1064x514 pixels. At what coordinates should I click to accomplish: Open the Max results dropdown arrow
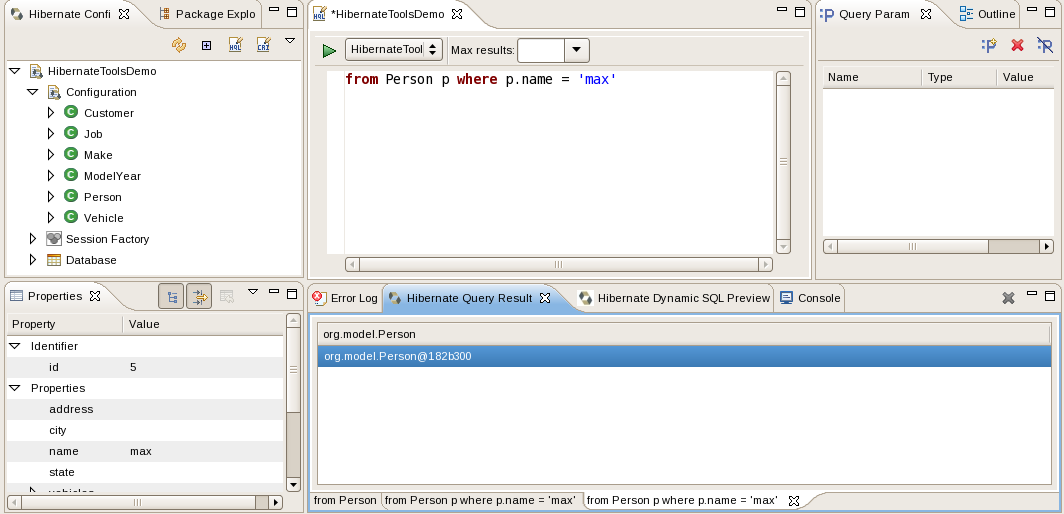[577, 50]
